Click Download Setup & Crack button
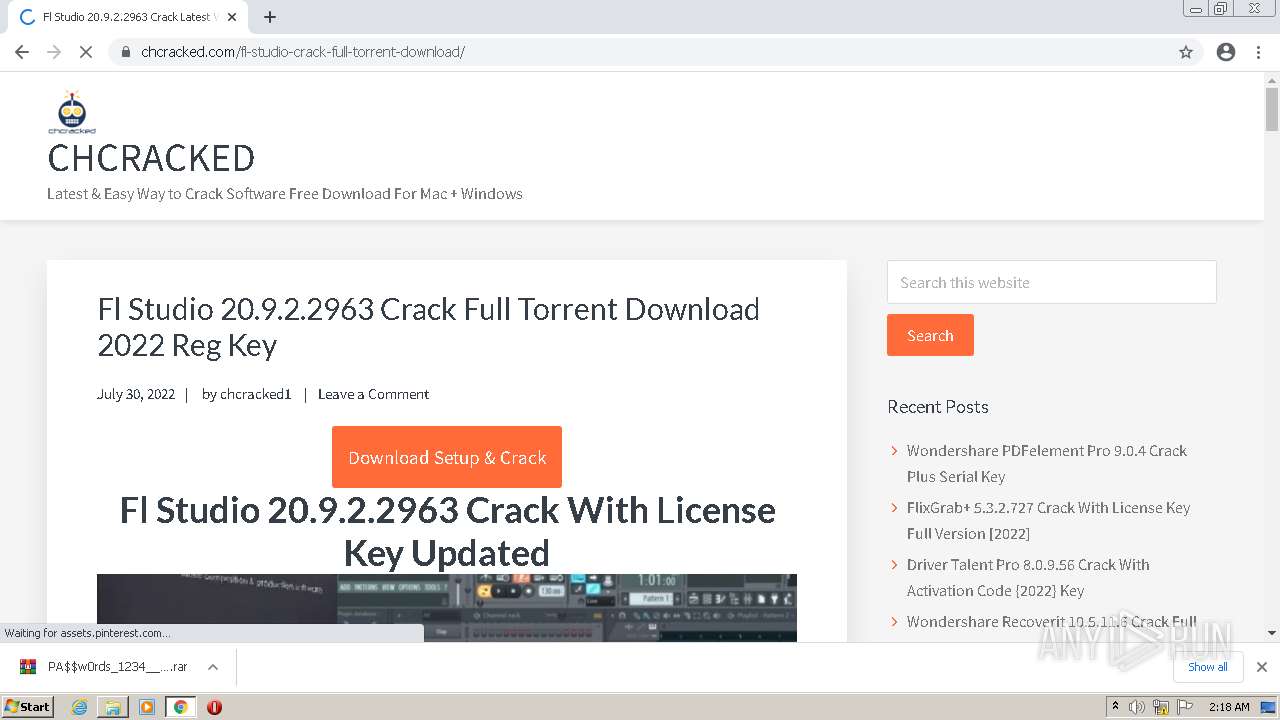Viewport: 1280px width, 720px height. (x=447, y=457)
